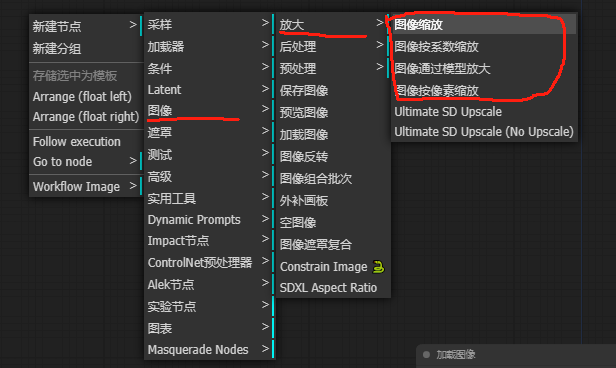Screen dimensions: 616x368
Task: Open the 图像 submenu entry
Action: tap(210, 110)
